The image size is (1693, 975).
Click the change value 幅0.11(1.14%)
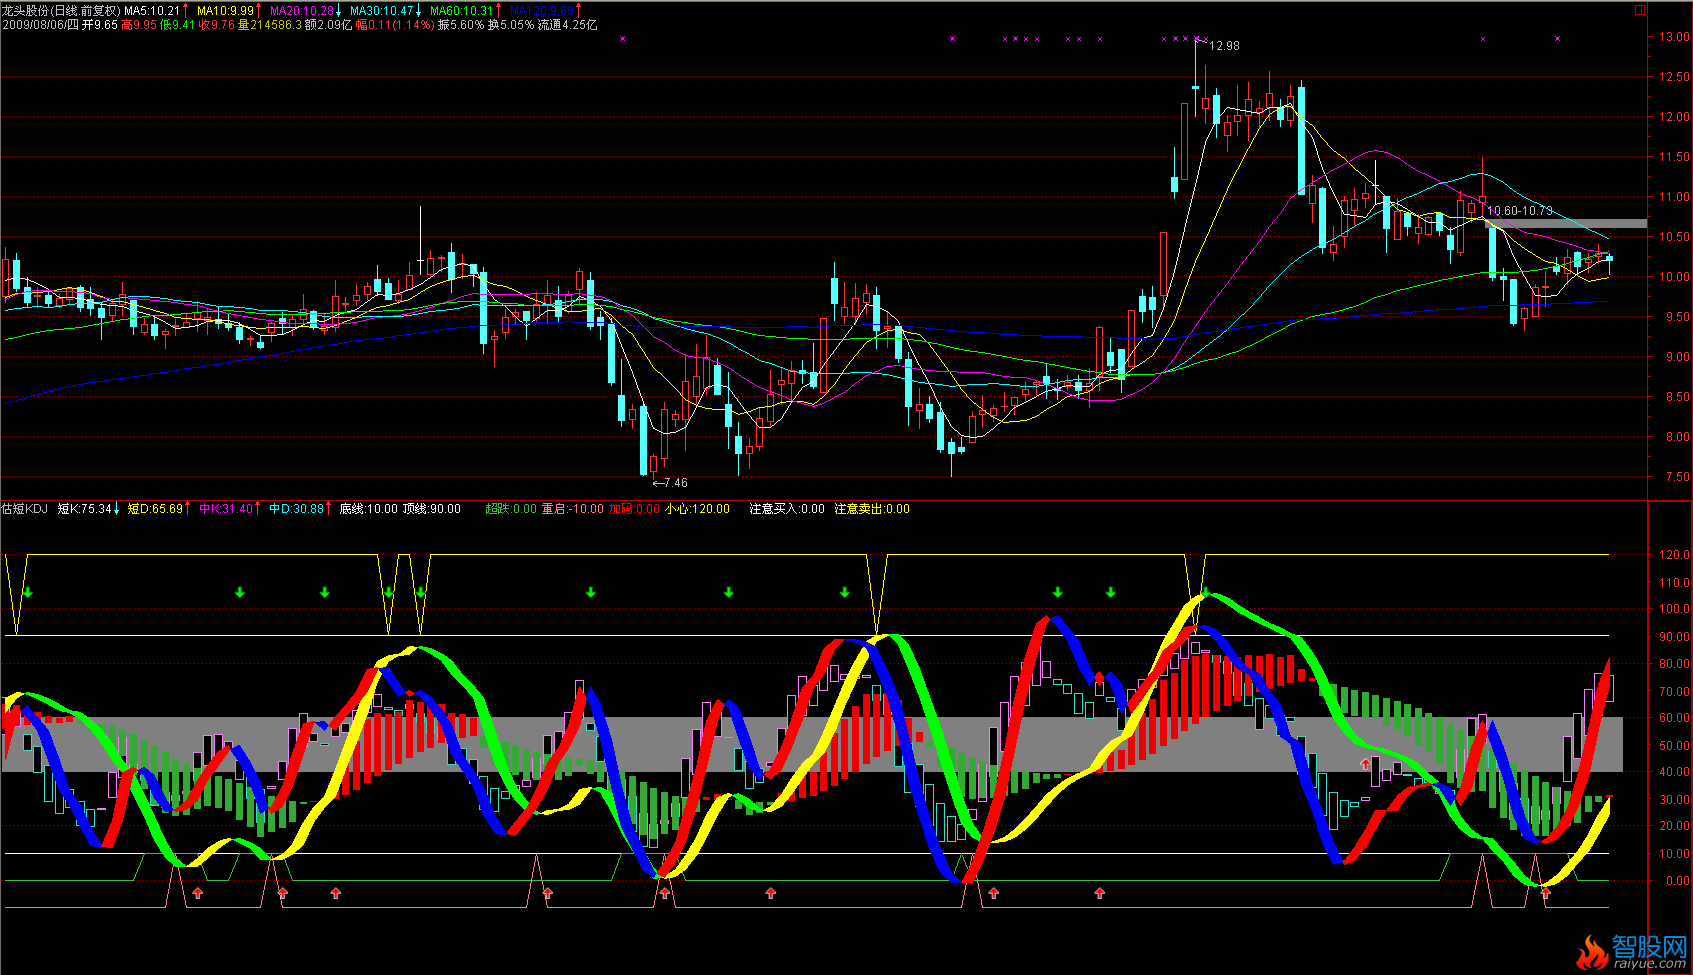pos(395,25)
